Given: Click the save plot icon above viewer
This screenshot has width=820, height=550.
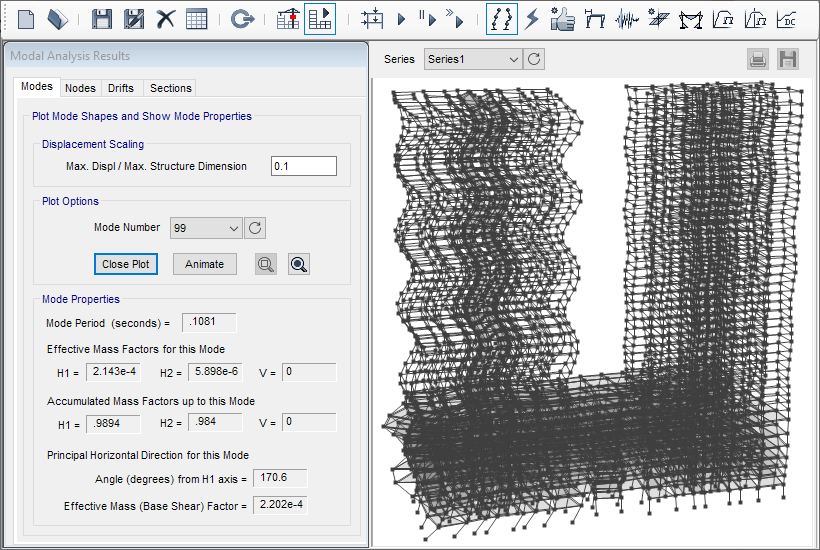Looking at the screenshot, I should click(788, 59).
